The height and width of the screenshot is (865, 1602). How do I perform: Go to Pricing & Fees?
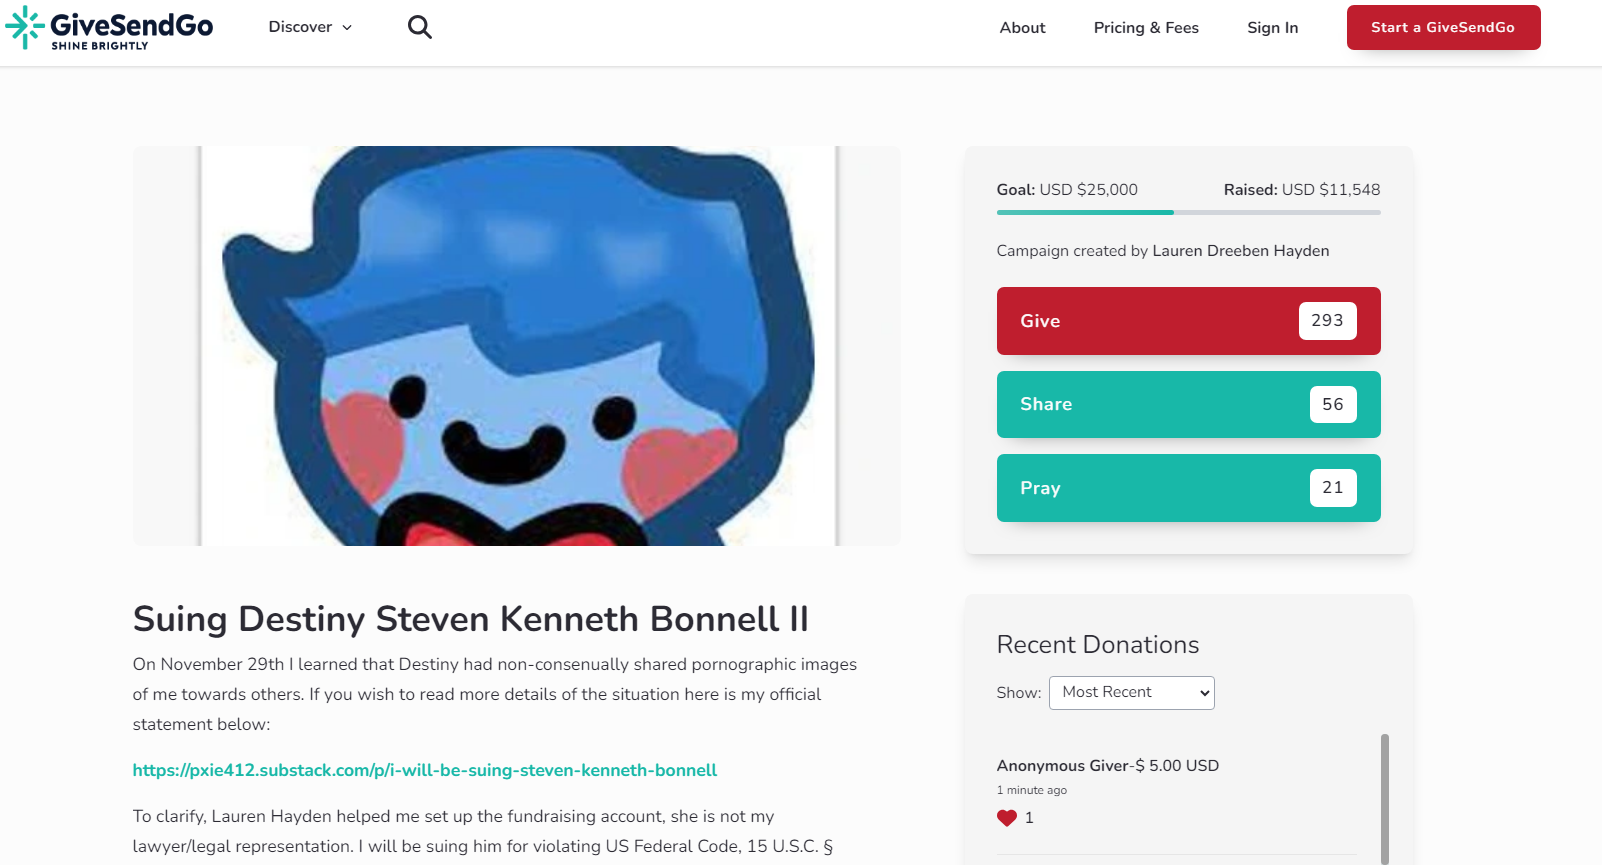click(1146, 28)
